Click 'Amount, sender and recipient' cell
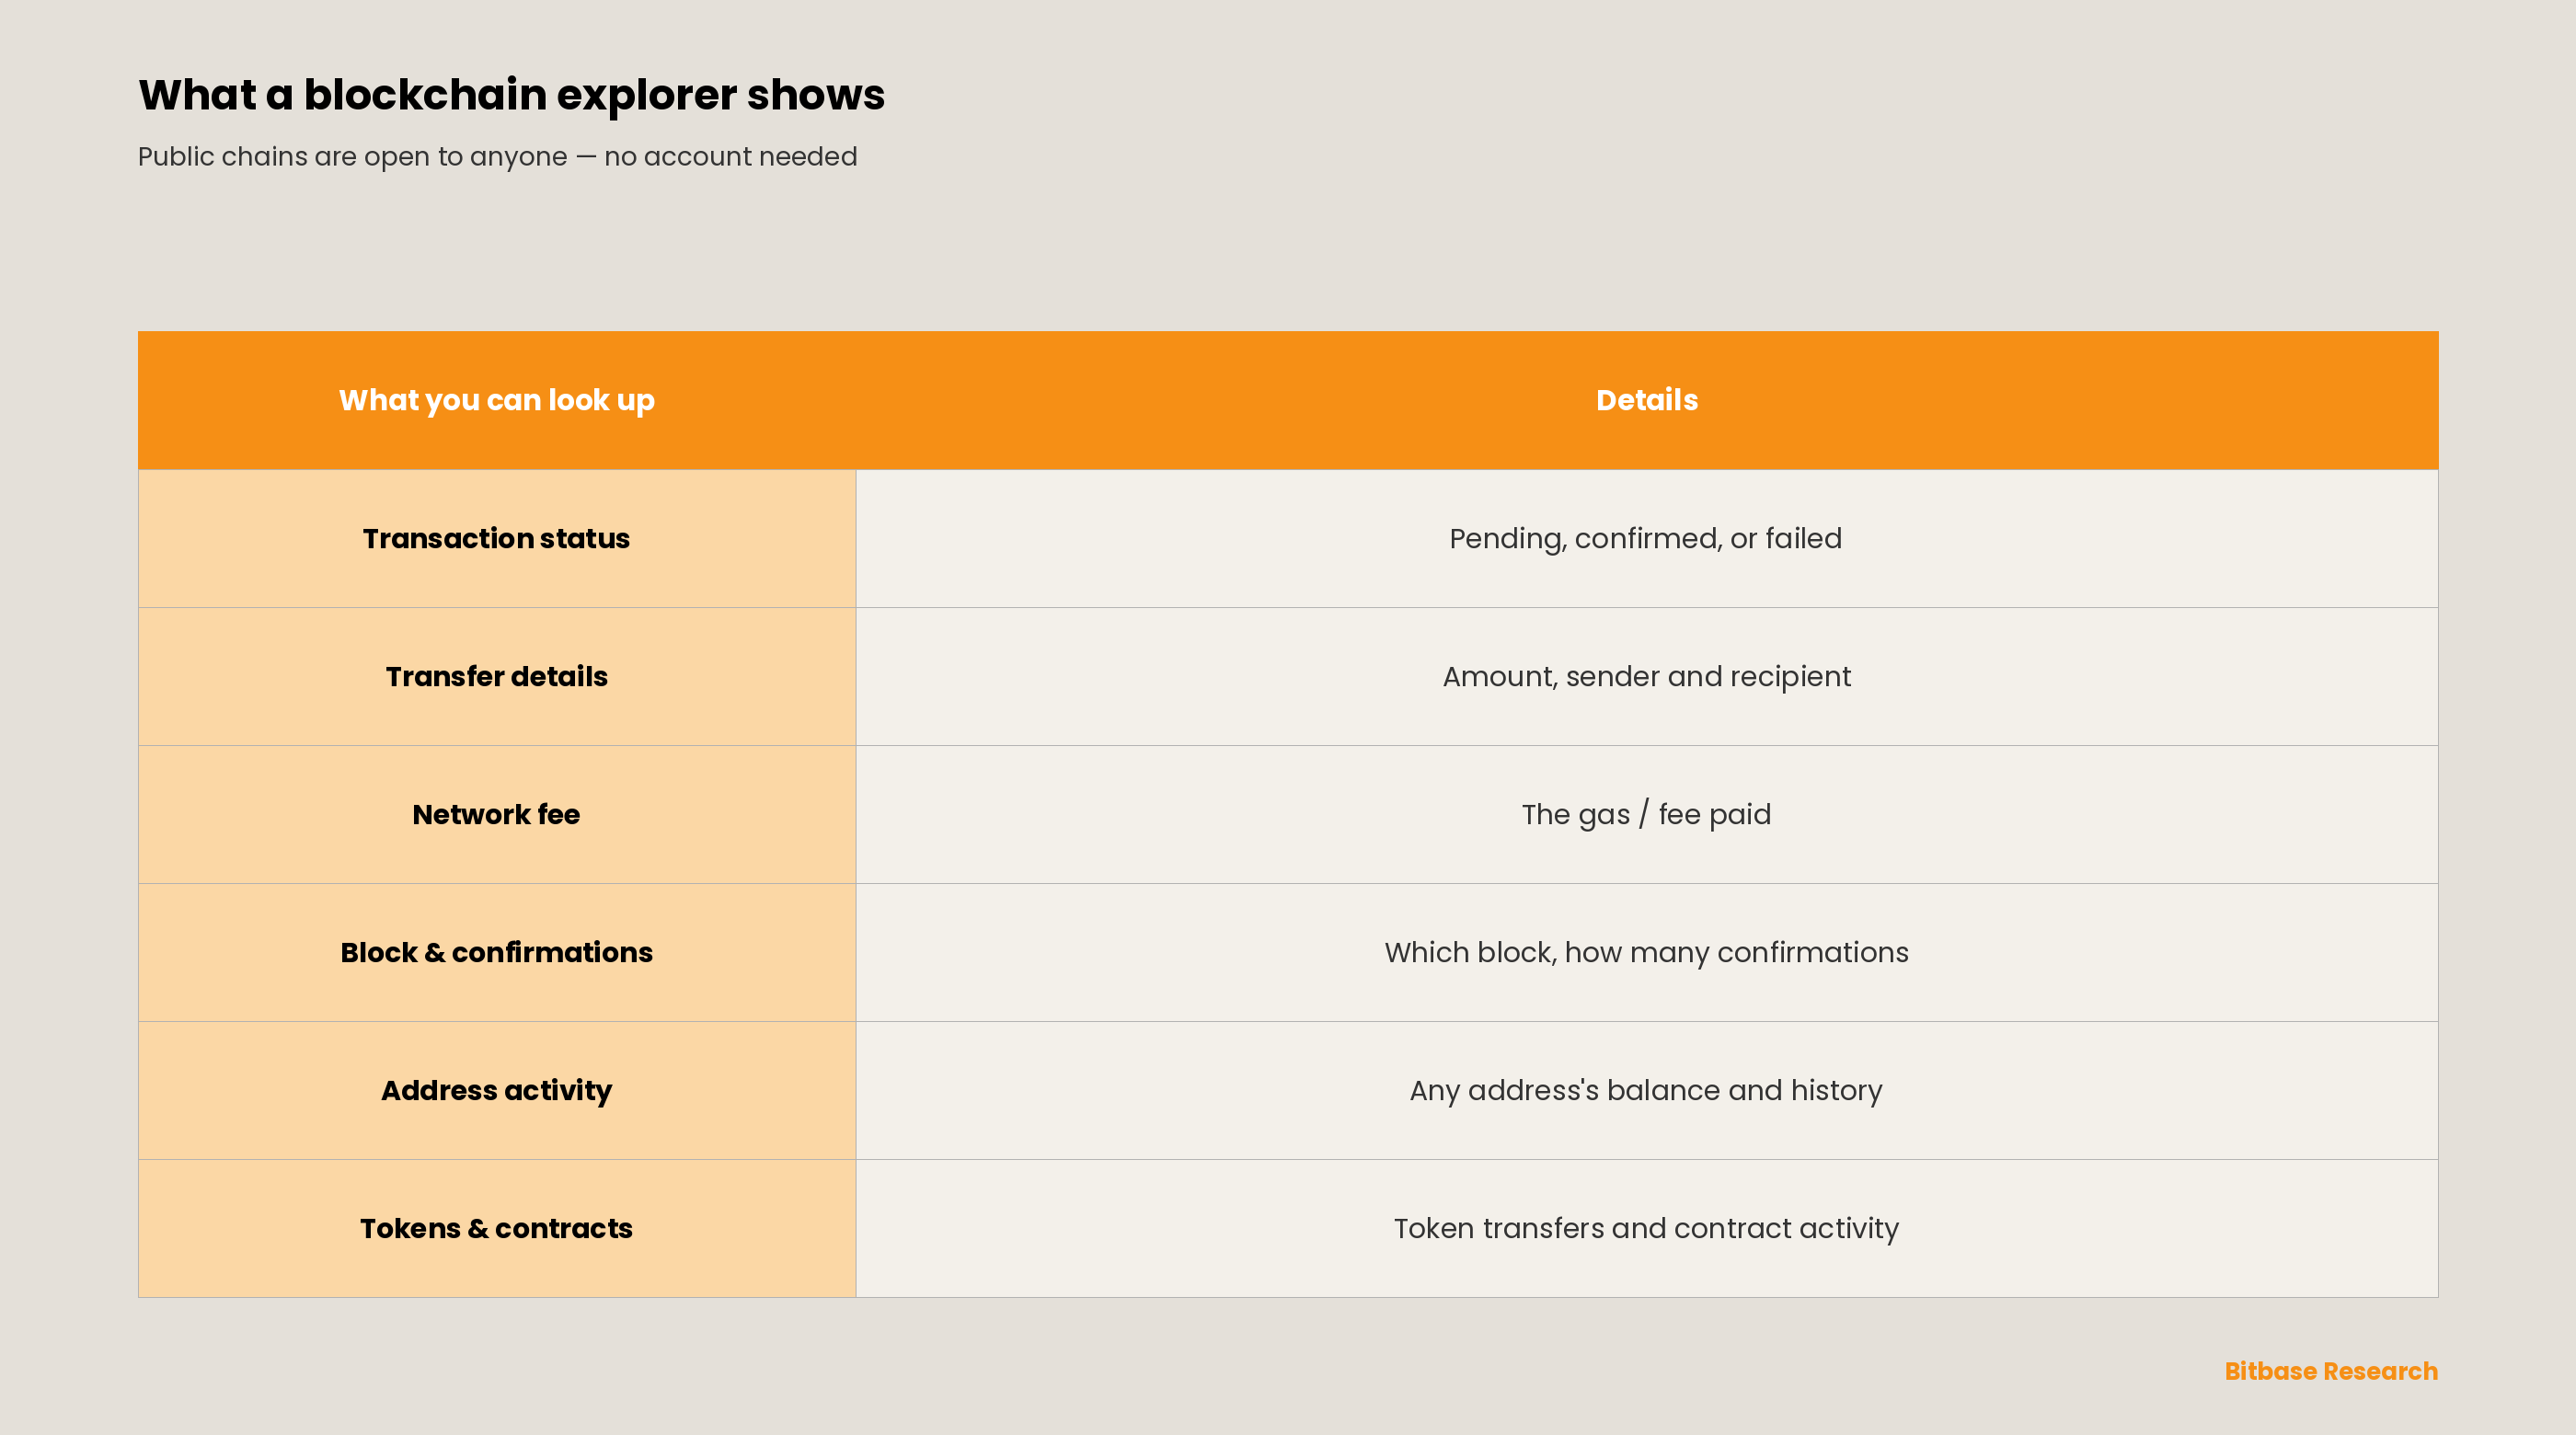This screenshot has height=1435, width=2576. coord(1647,676)
